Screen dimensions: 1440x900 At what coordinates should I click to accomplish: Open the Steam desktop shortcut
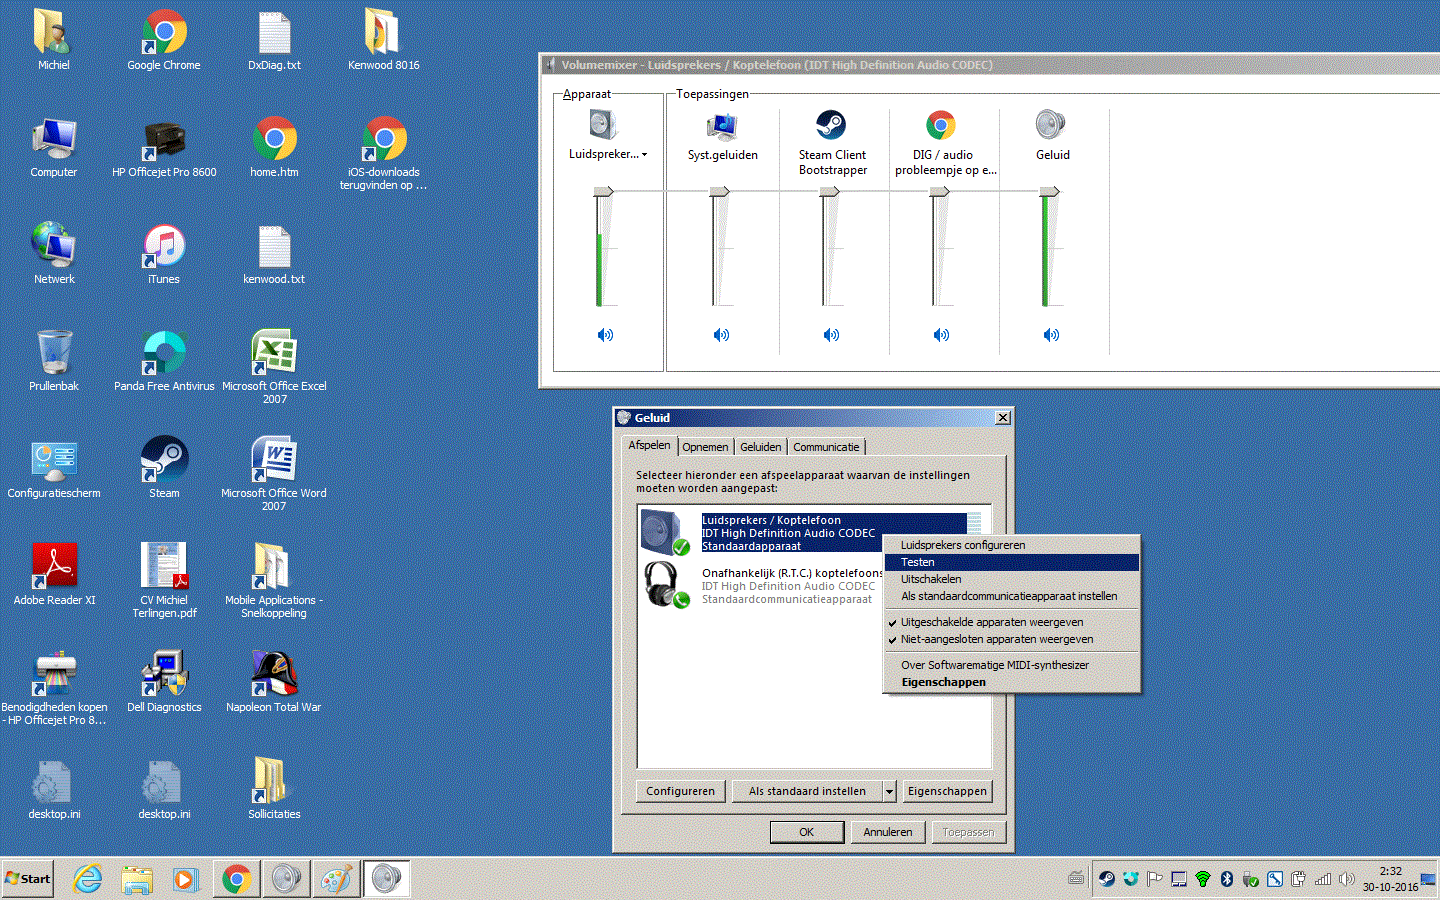click(164, 468)
